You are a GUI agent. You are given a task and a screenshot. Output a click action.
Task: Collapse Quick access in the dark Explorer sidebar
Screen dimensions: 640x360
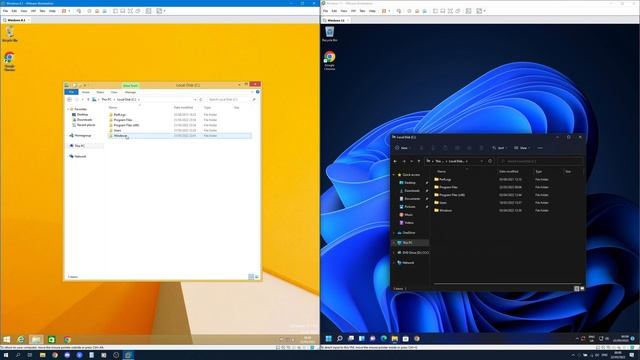(x=394, y=175)
